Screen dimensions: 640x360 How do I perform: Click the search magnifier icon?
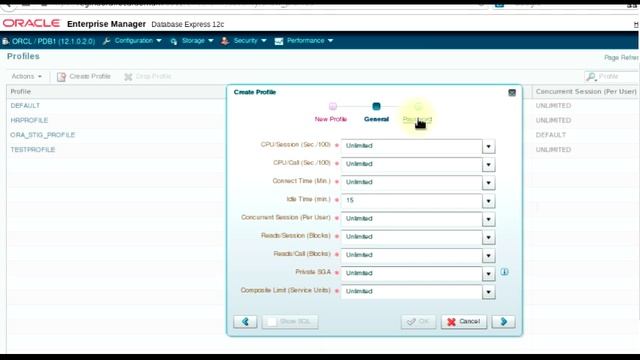click(591, 76)
